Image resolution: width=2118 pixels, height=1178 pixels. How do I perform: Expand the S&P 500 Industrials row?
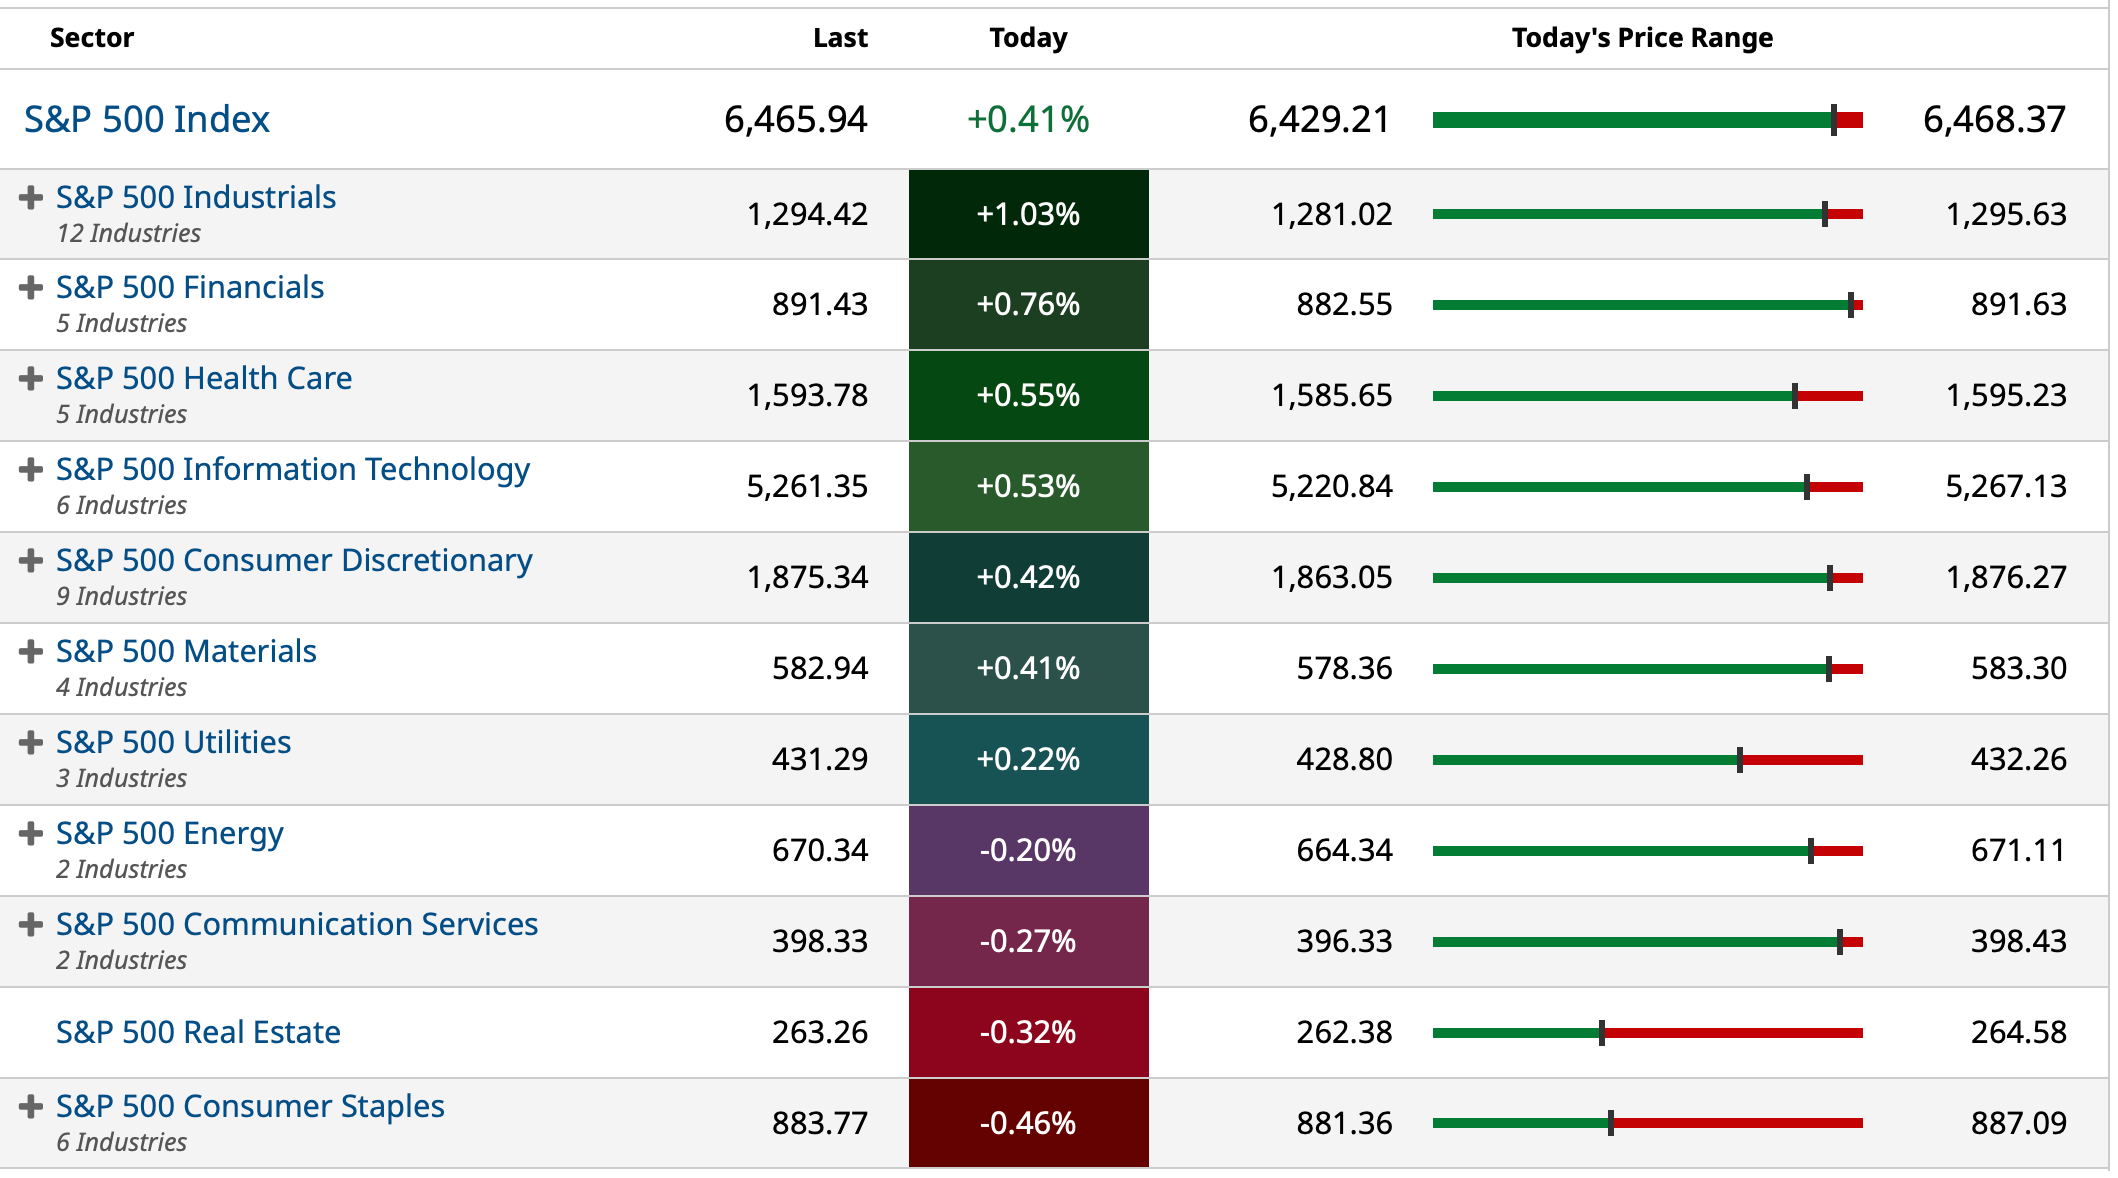tap(31, 197)
